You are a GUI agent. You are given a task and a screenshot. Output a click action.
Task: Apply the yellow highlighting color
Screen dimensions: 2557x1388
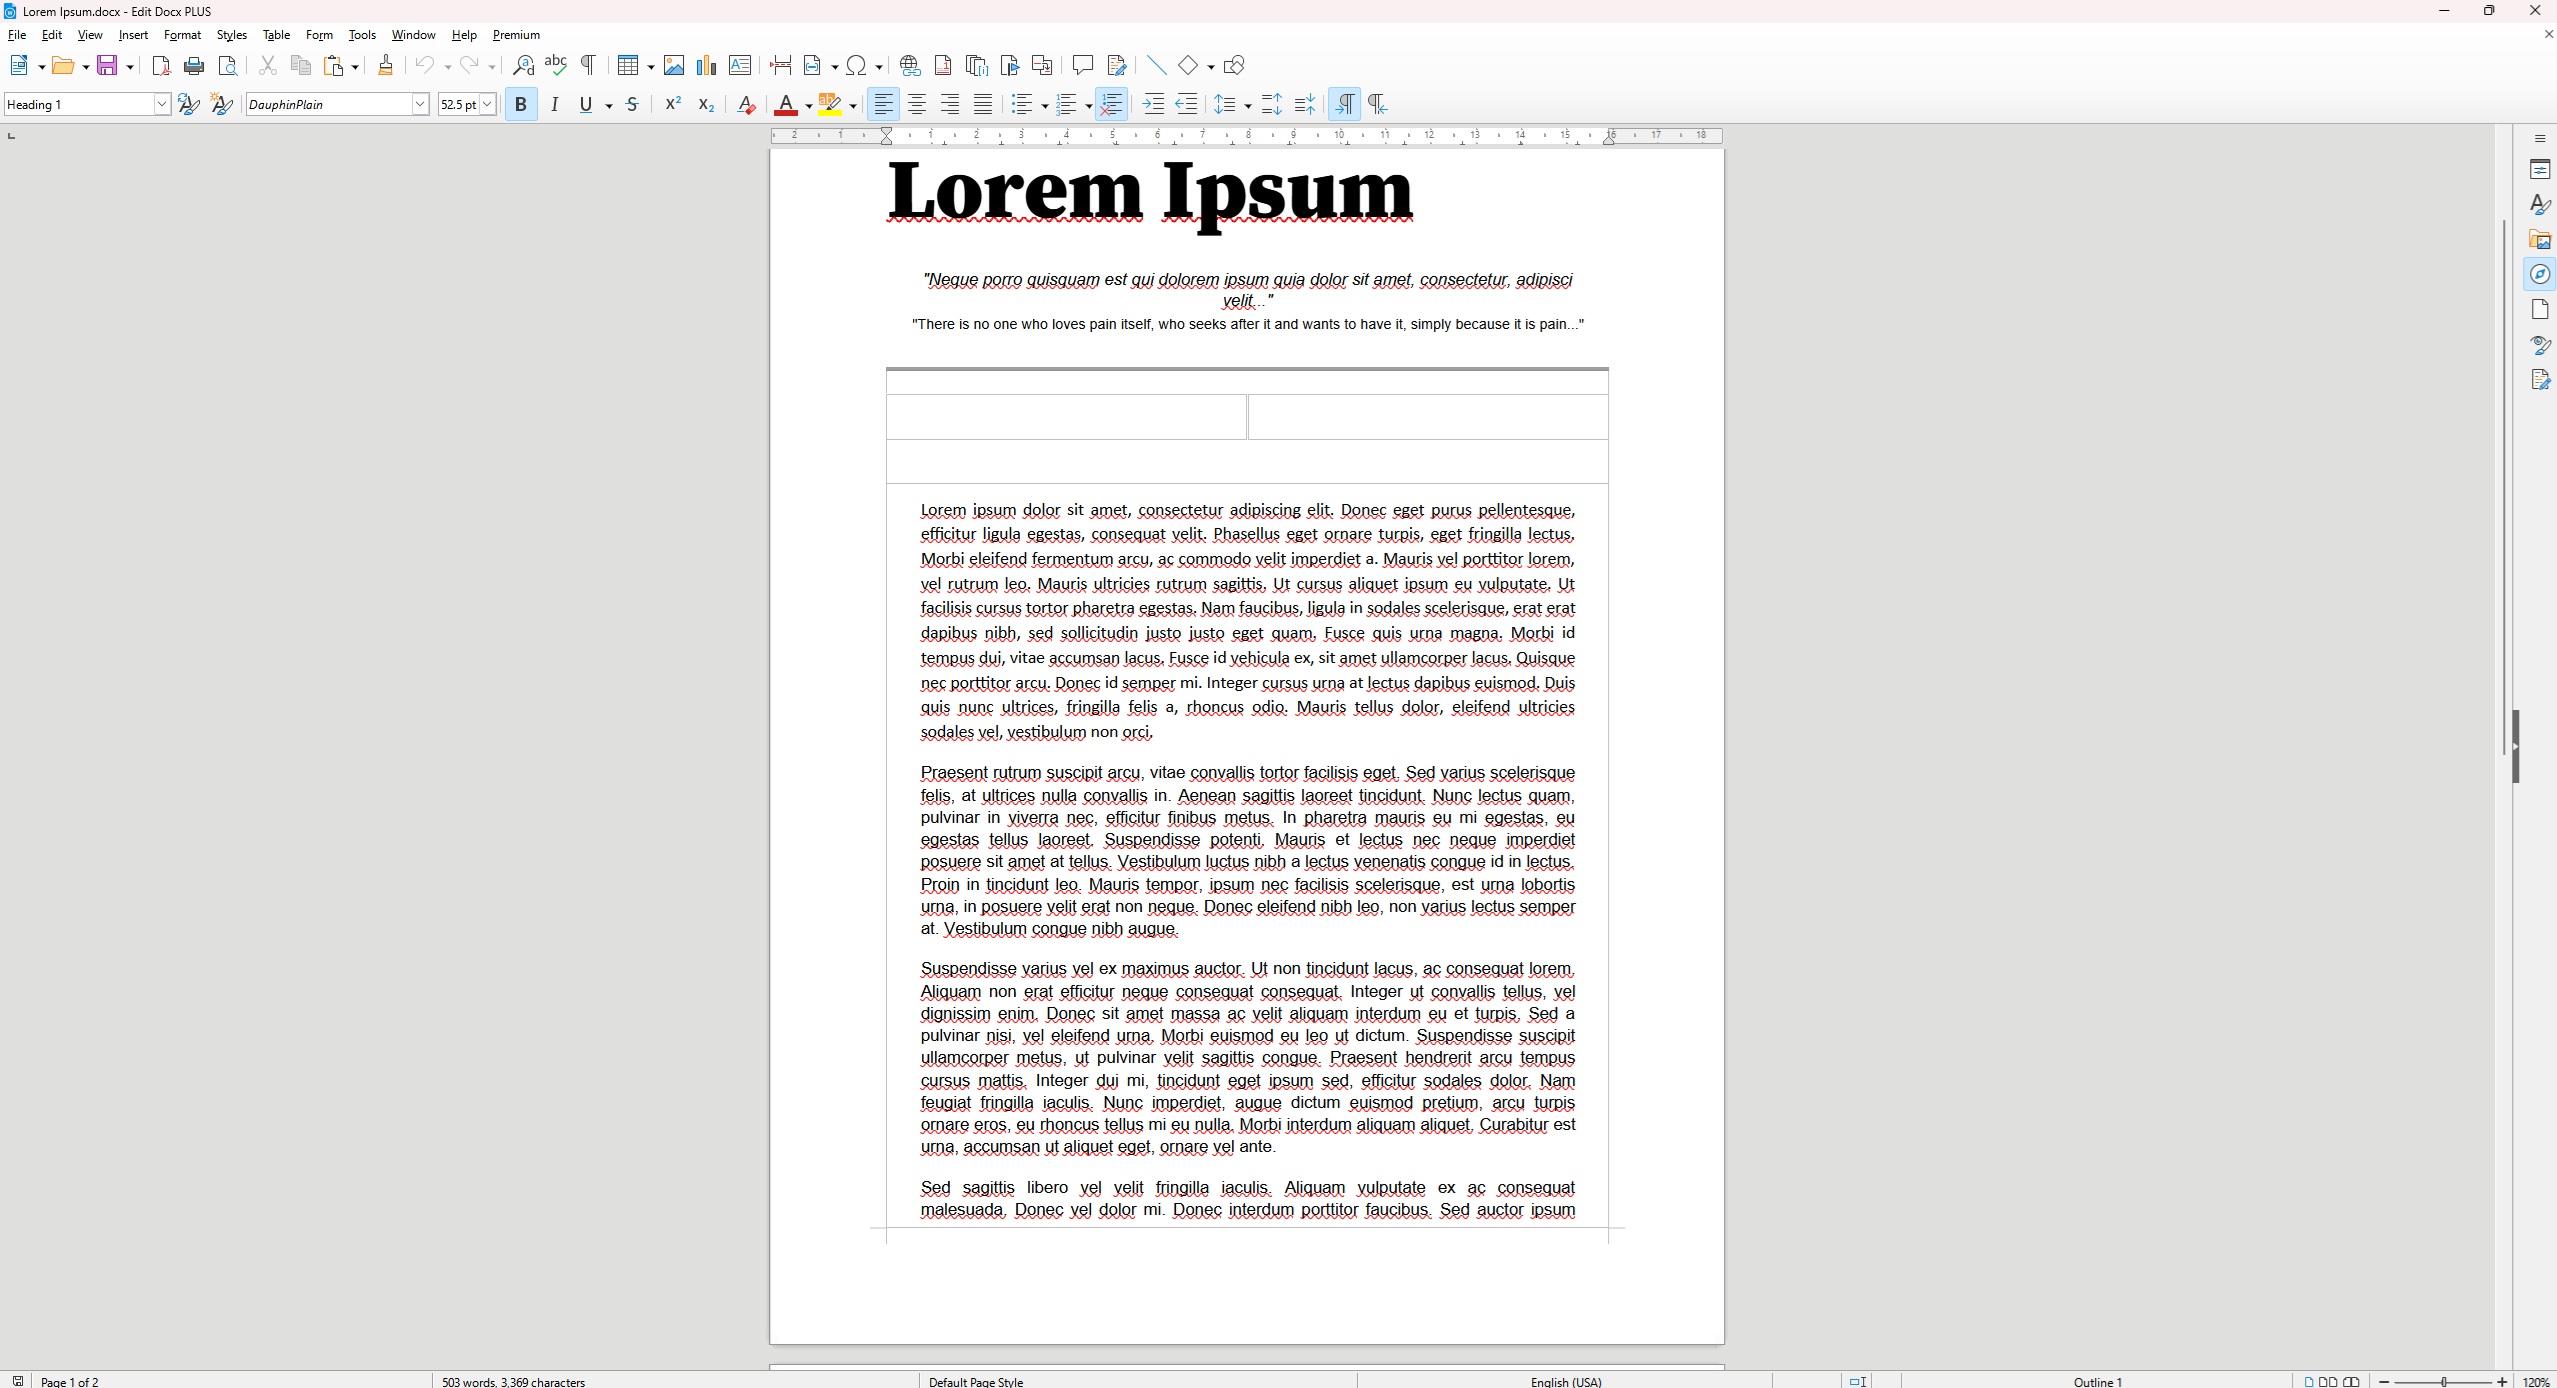point(829,105)
